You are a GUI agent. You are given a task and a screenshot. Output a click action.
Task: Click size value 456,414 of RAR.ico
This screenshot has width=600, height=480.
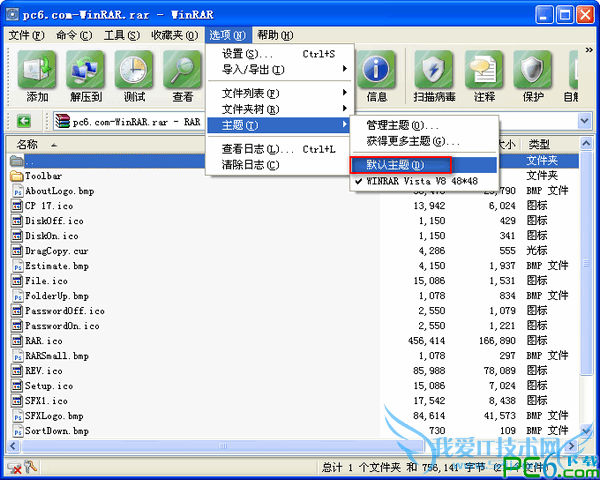pos(426,341)
